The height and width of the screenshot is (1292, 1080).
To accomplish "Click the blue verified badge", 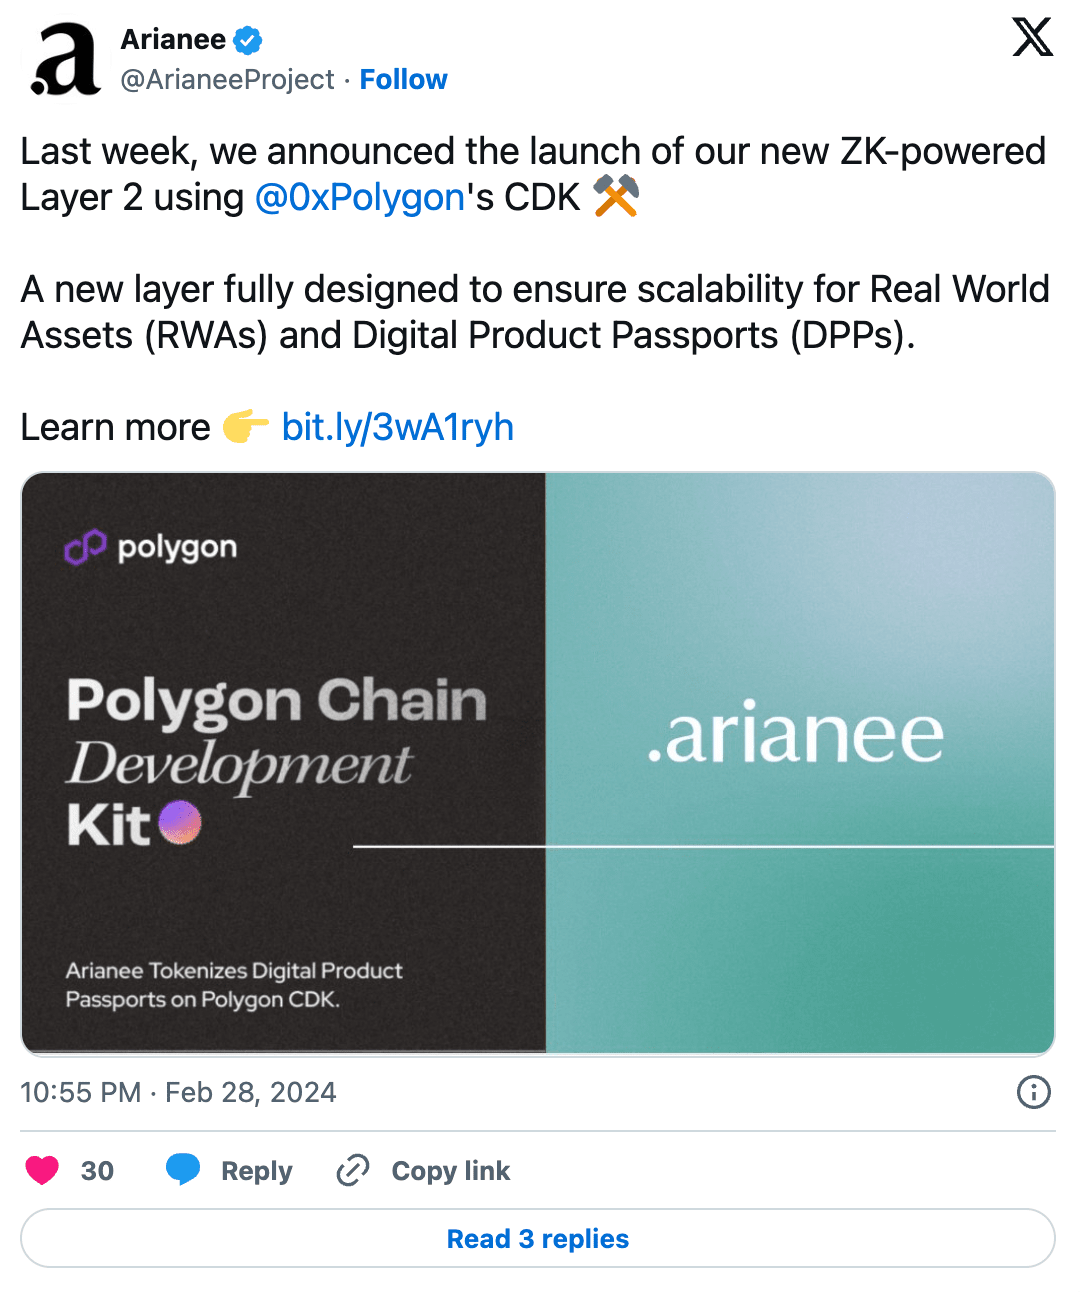I will point(248,40).
